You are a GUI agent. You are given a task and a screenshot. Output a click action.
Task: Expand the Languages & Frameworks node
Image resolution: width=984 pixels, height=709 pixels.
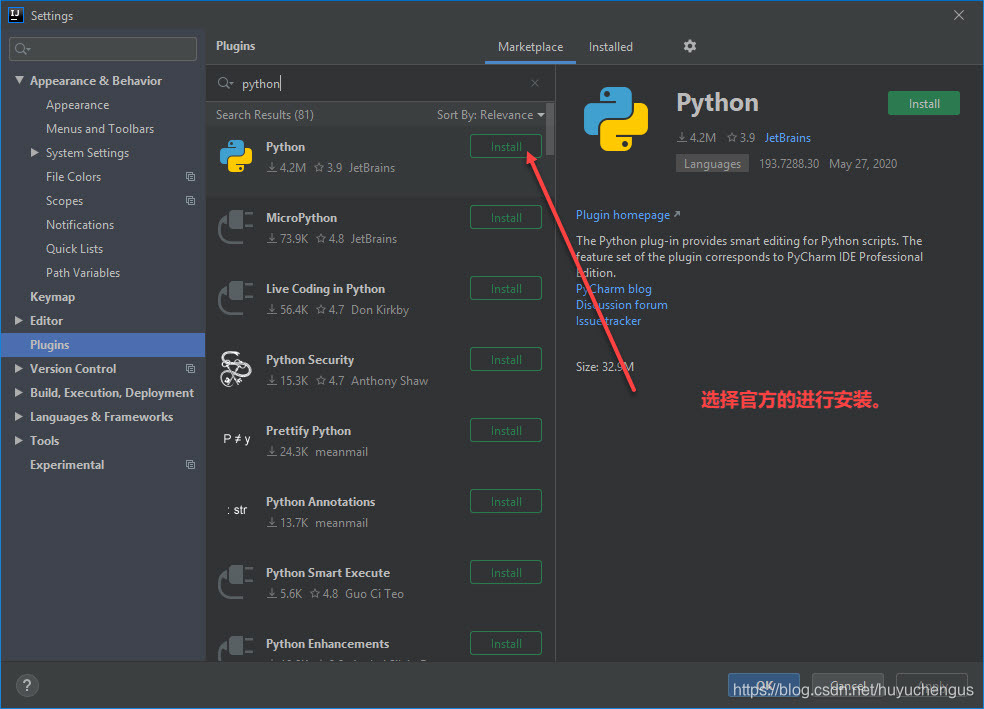[x=19, y=417]
